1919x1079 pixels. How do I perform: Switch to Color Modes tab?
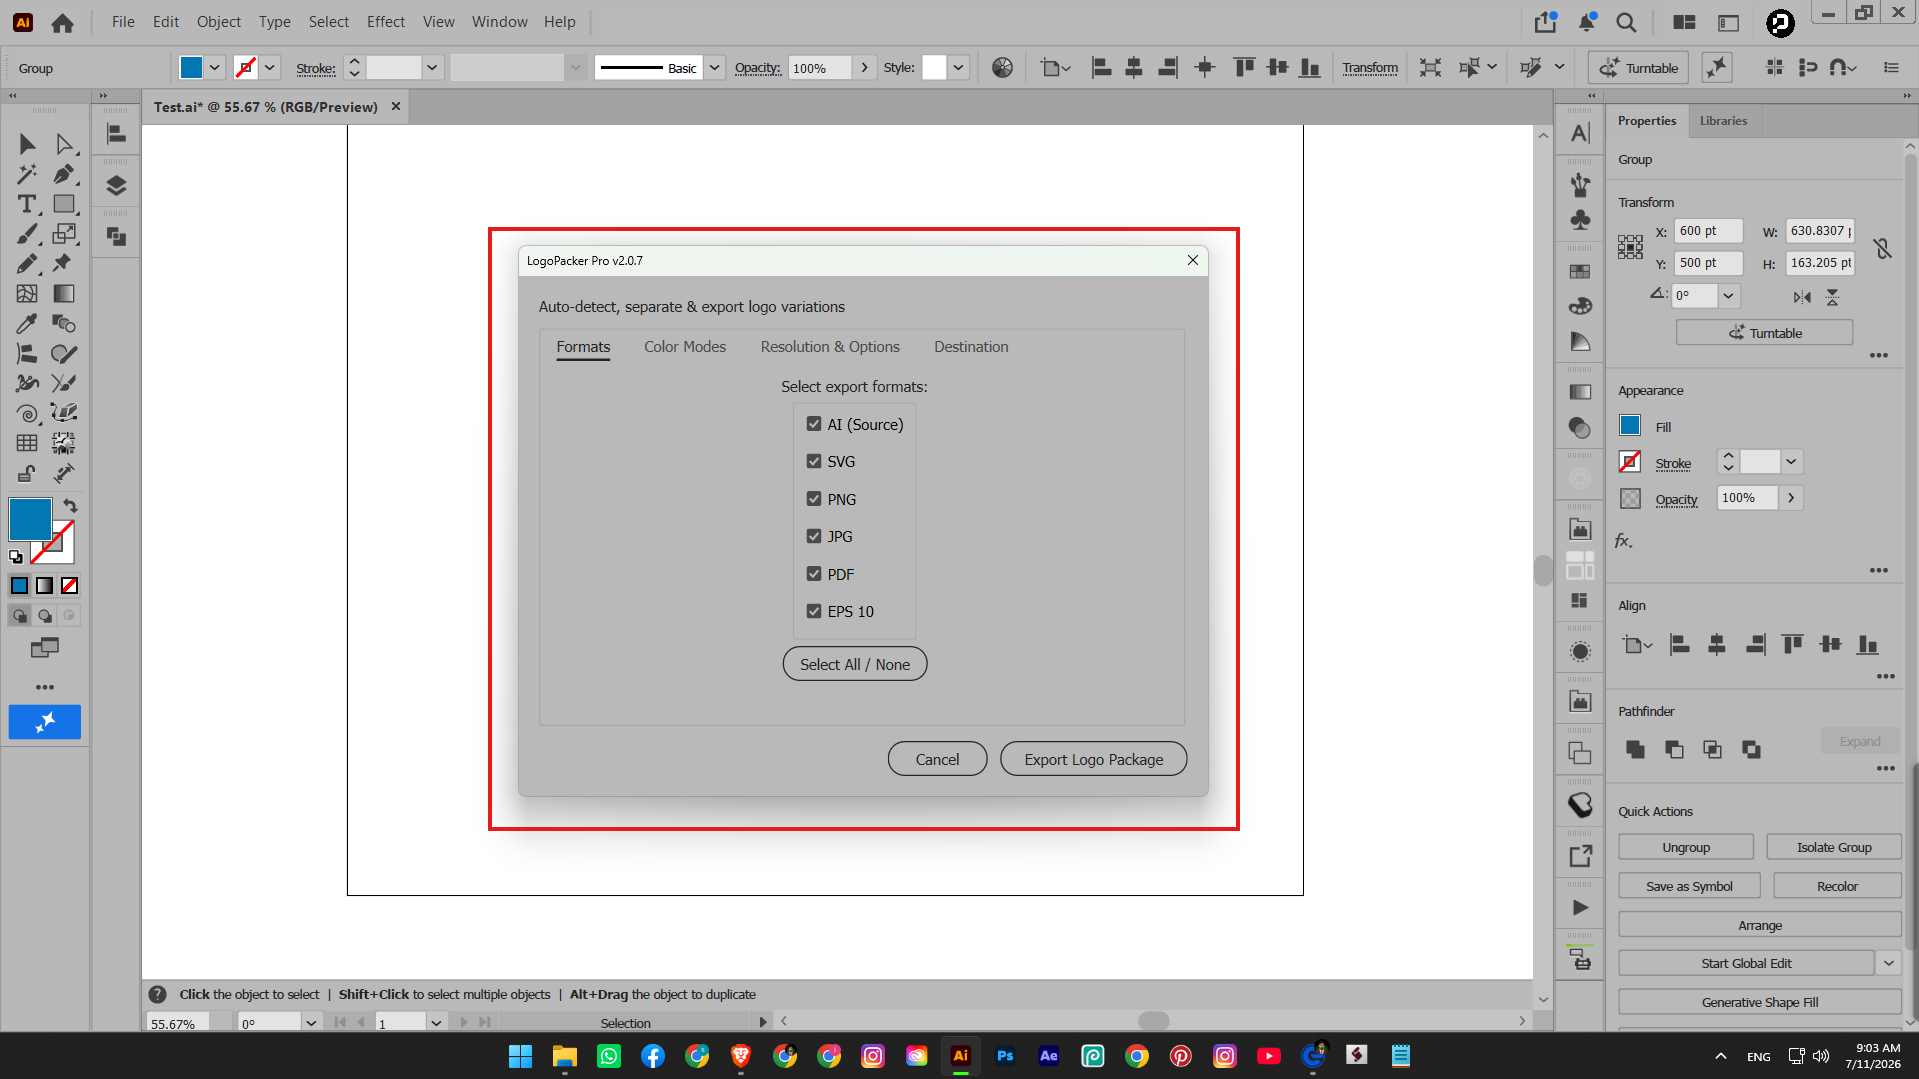click(x=685, y=347)
